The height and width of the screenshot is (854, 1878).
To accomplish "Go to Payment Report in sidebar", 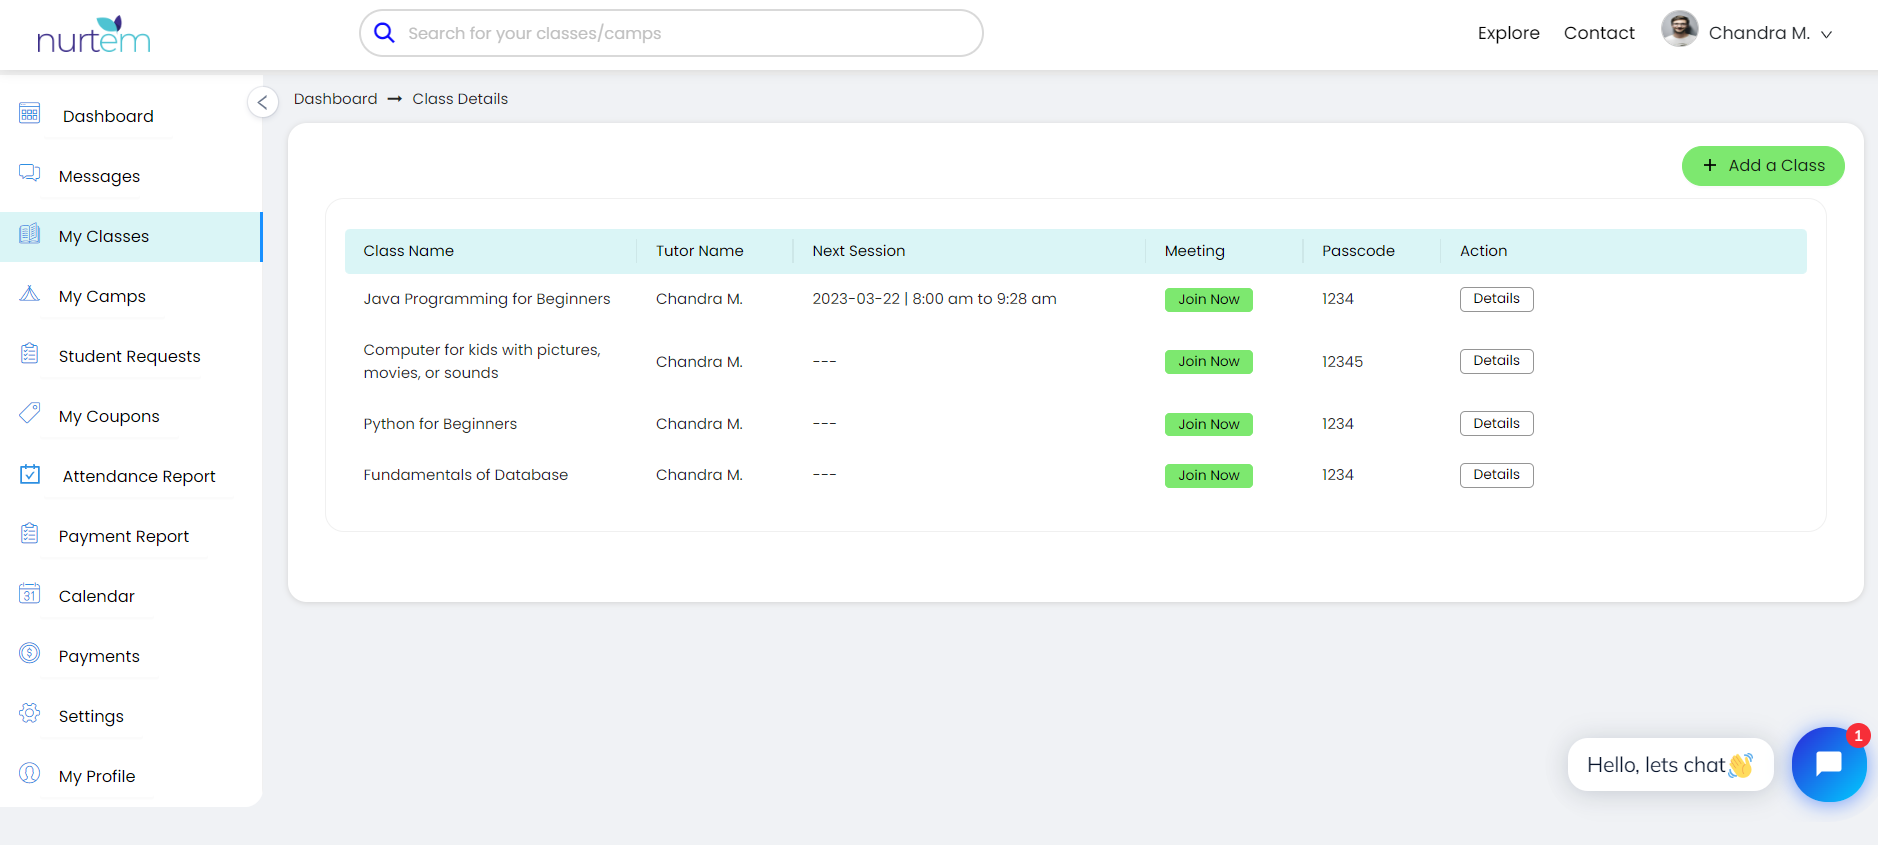I will [123, 537].
